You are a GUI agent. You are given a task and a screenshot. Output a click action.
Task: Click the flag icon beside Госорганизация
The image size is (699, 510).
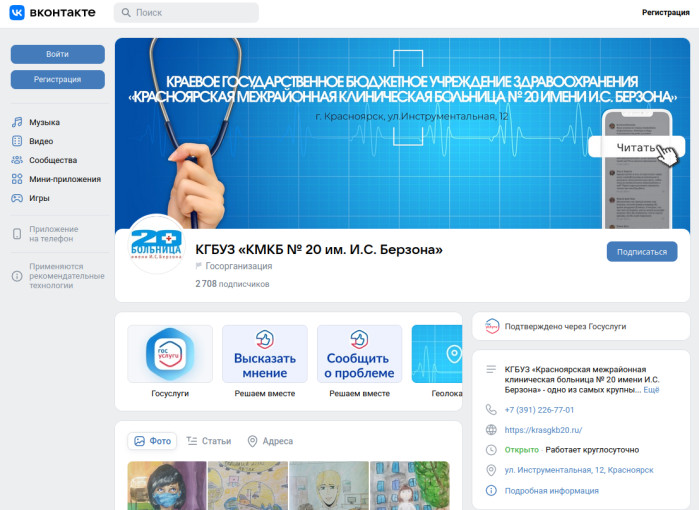click(199, 266)
